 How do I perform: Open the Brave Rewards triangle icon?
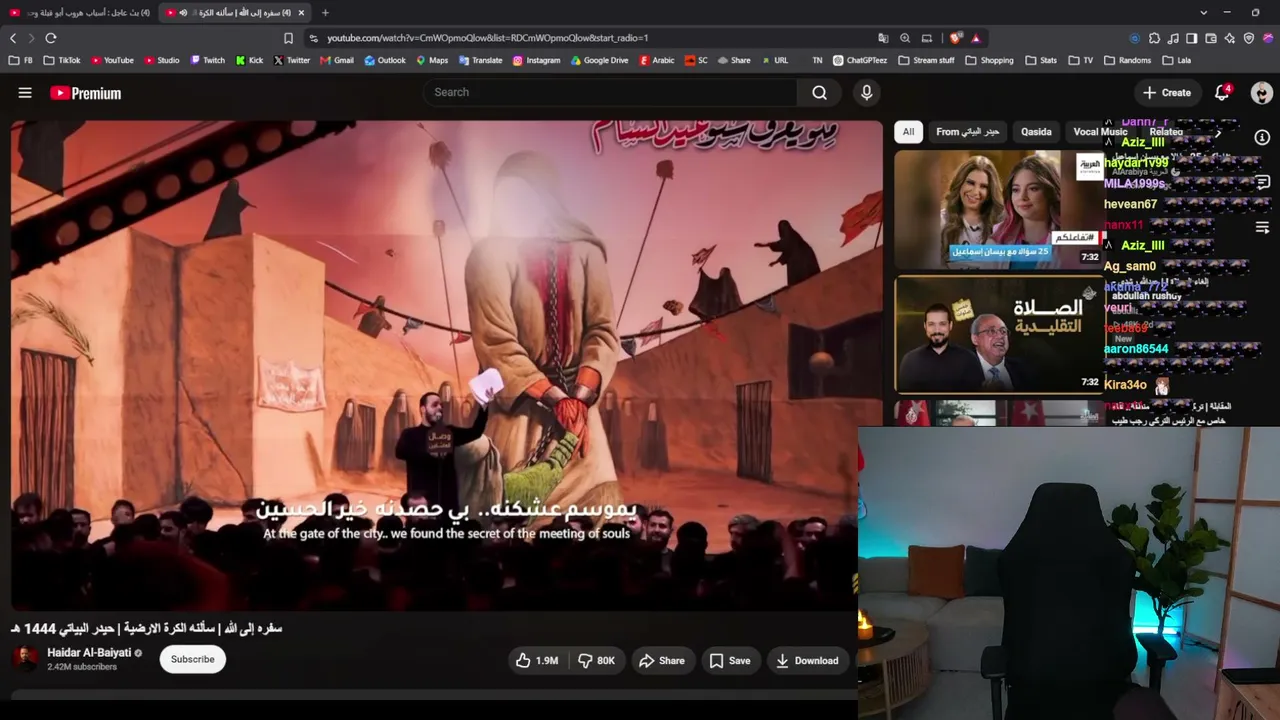(x=976, y=38)
